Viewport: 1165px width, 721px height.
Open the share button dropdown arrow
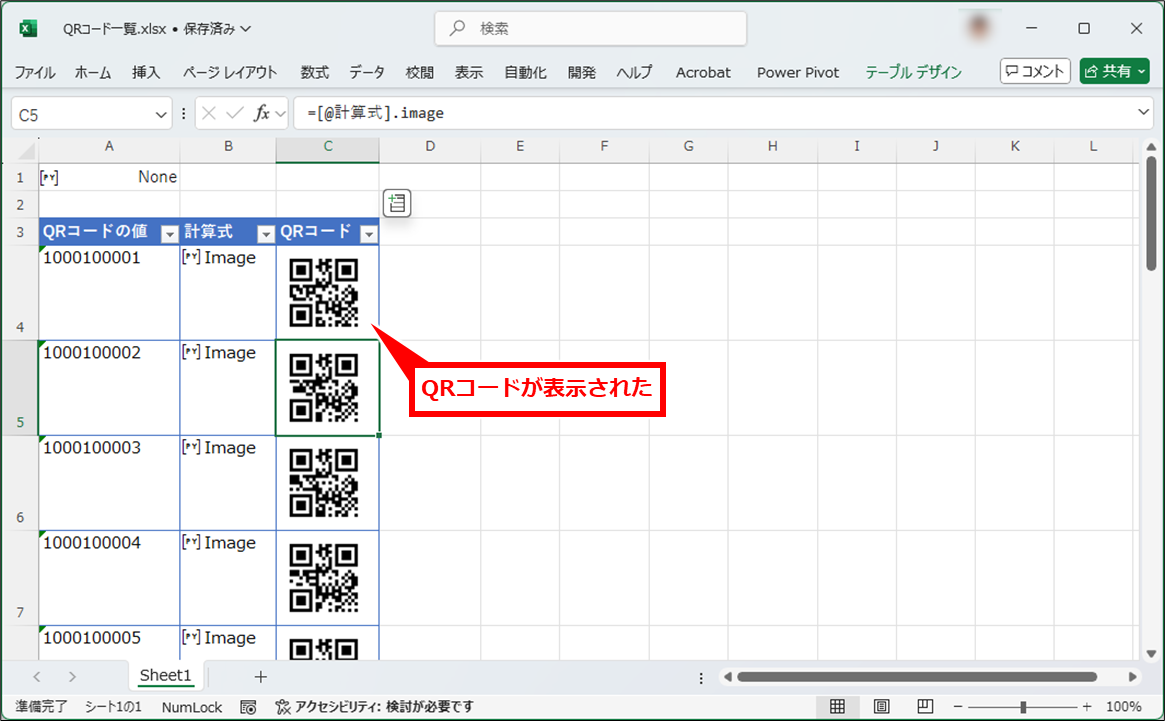(1142, 71)
